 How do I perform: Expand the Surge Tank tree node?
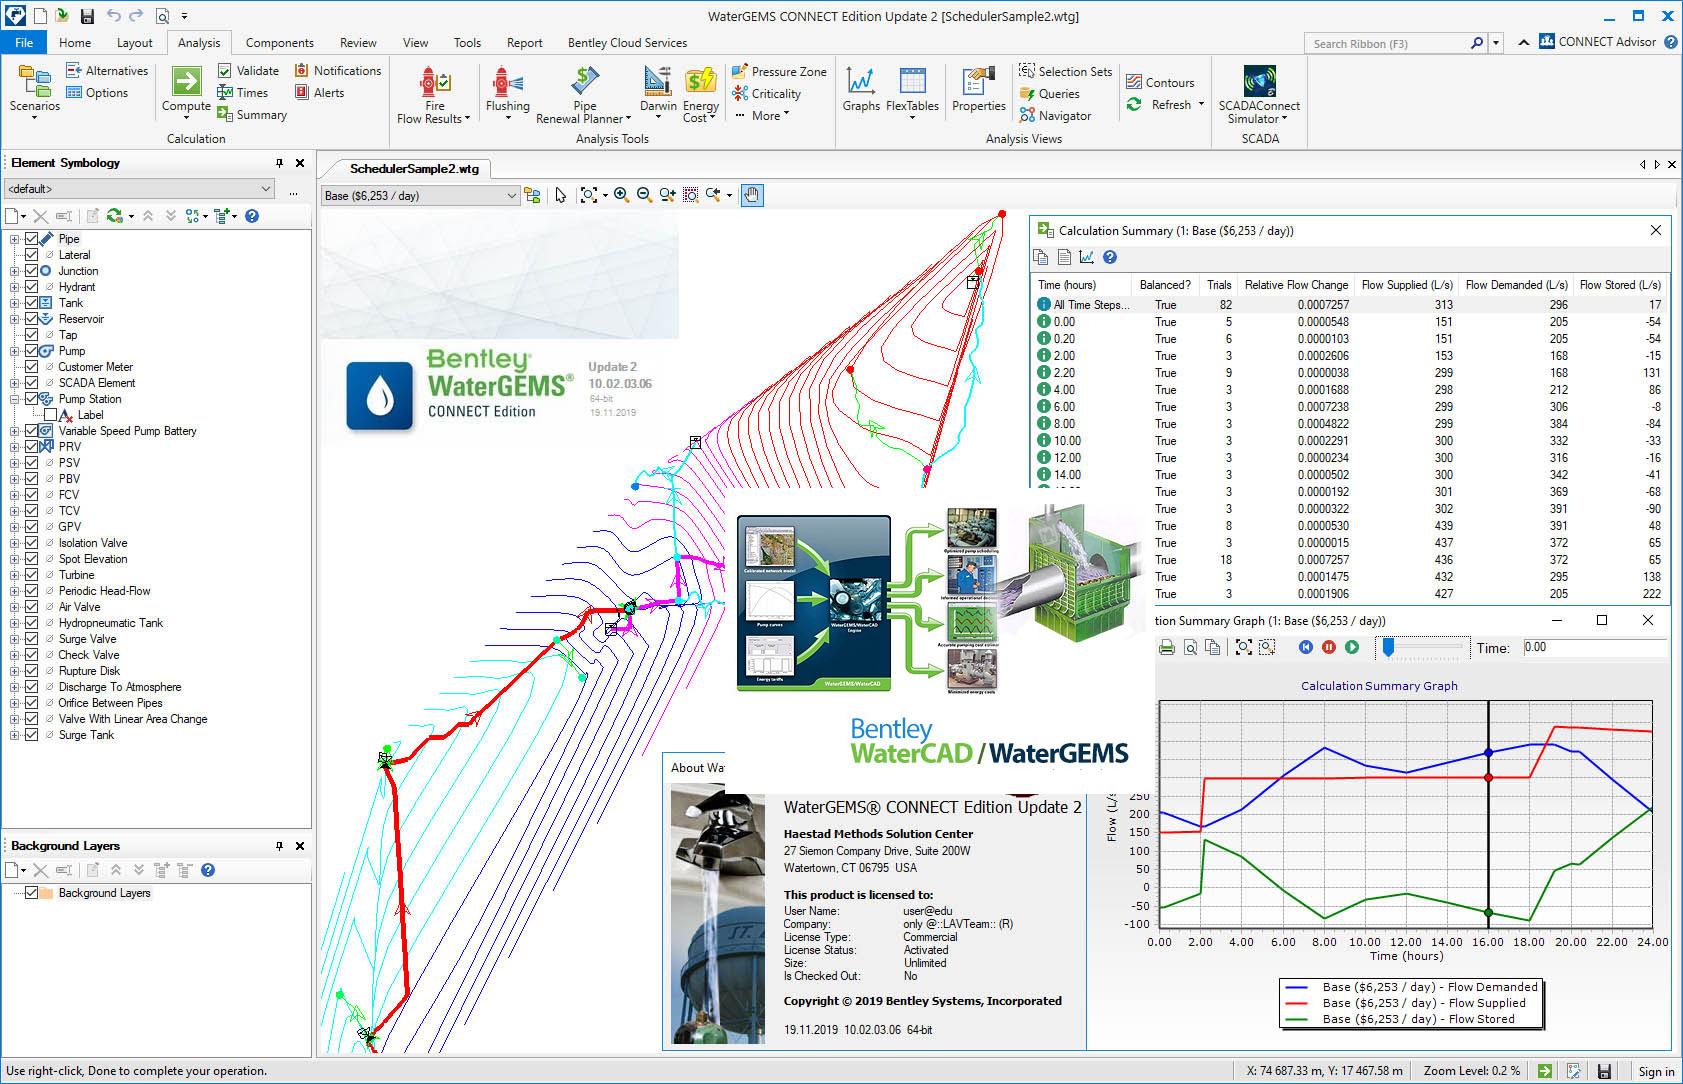pos(15,735)
